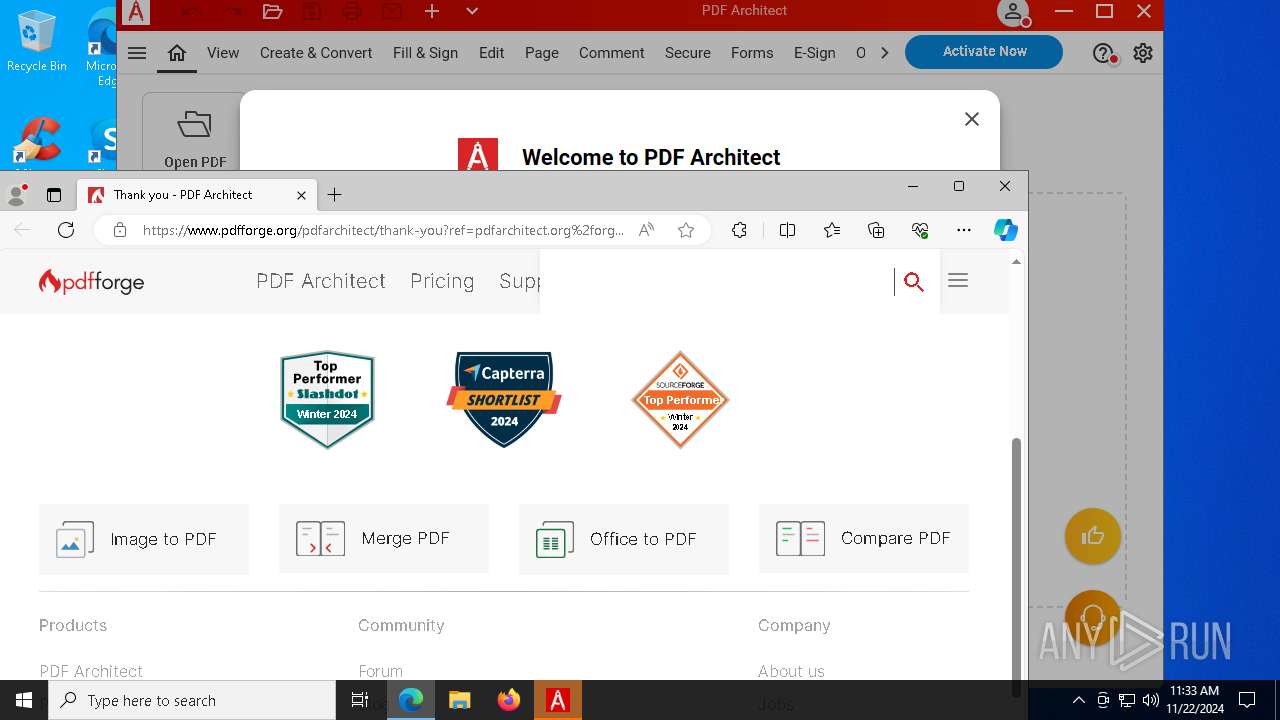The width and height of the screenshot is (1280, 720).
Task: Open a new Edge tab
Action: point(335,195)
